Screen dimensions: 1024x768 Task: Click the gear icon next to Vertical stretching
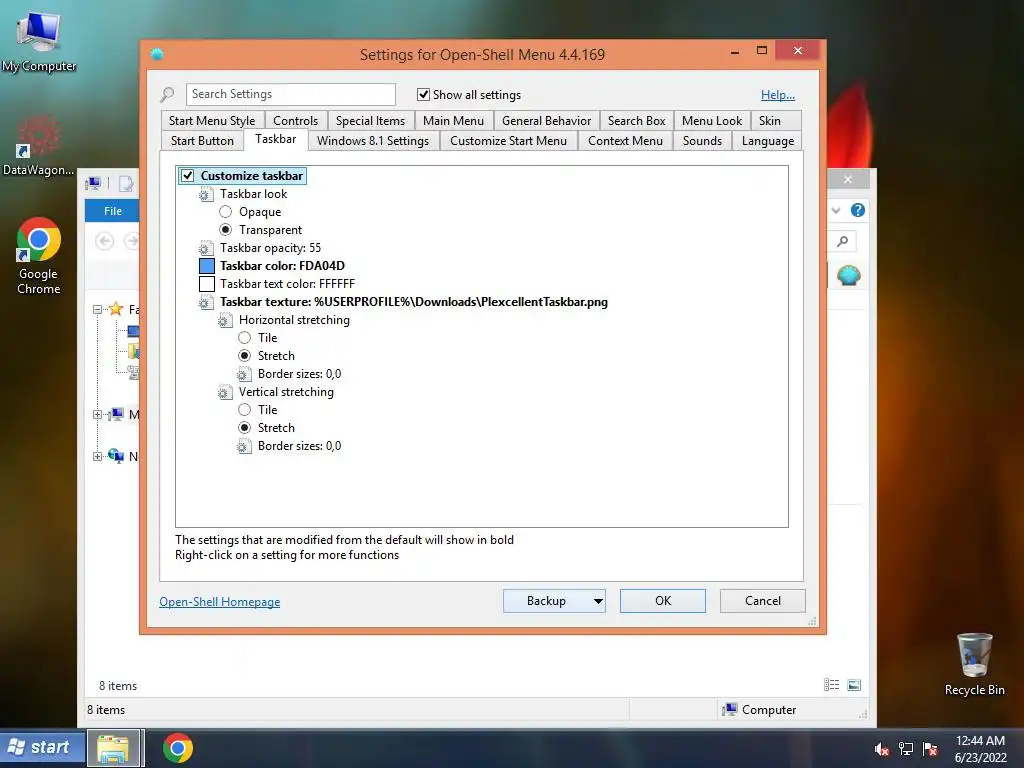[225, 392]
